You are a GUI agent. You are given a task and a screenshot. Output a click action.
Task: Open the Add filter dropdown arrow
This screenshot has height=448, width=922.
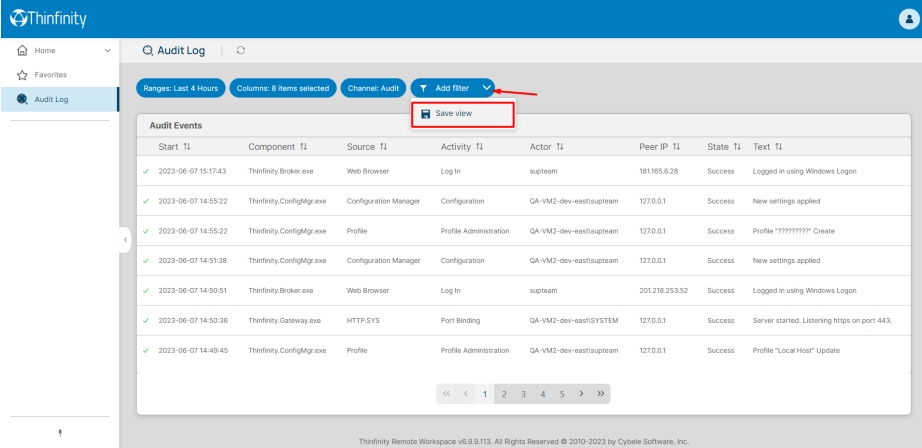pyautogui.click(x=487, y=88)
